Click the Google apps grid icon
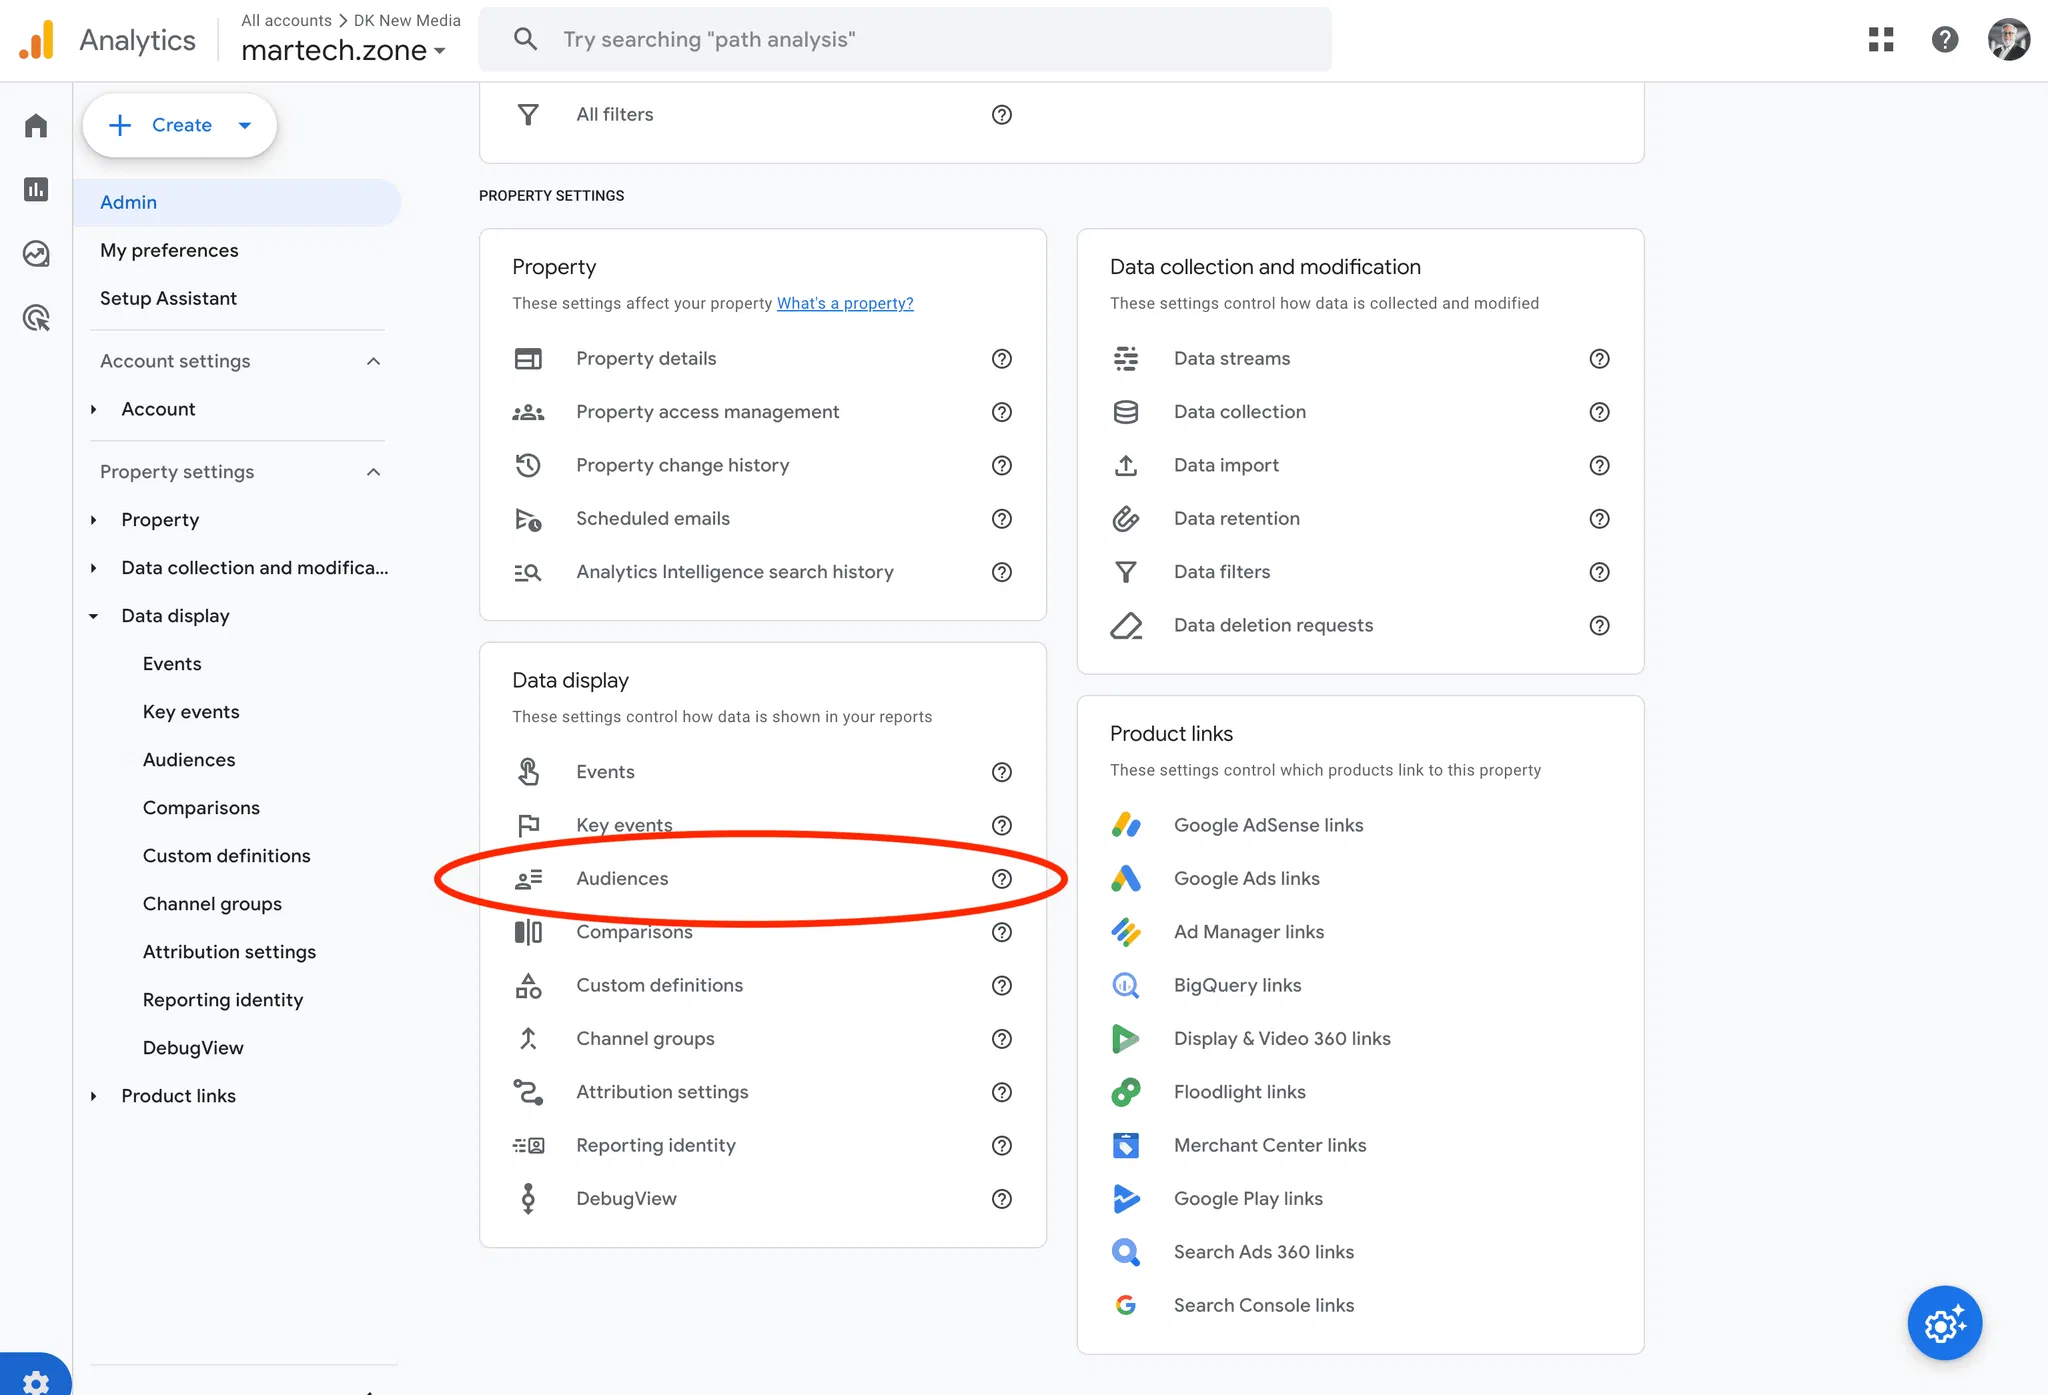This screenshot has height=1395, width=2048. click(x=1881, y=40)
